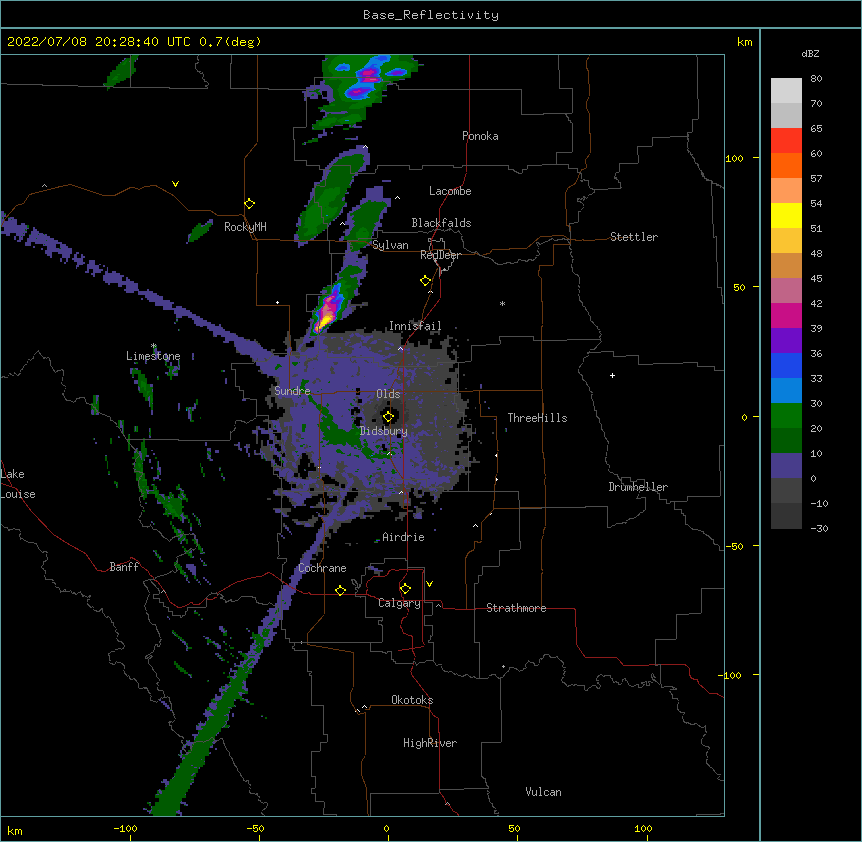Viewport: 862px width, 842px height.
Task: Click the Cochrane town label
Action: (322, 568)
